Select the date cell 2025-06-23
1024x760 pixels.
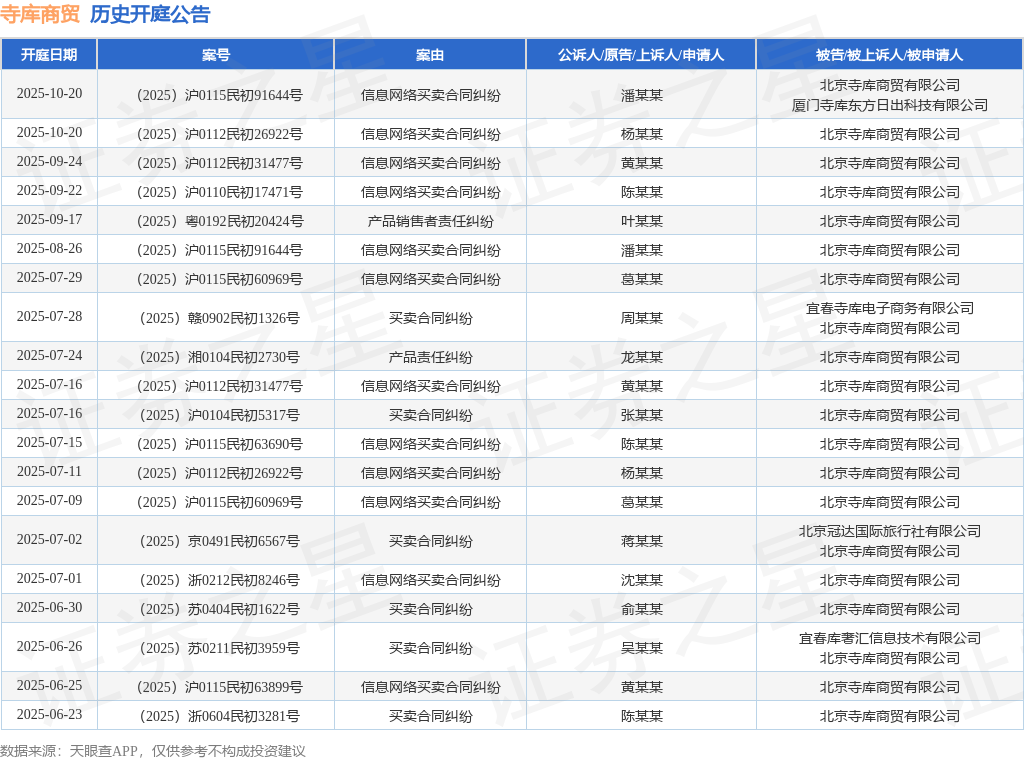[x=50, y=714]
